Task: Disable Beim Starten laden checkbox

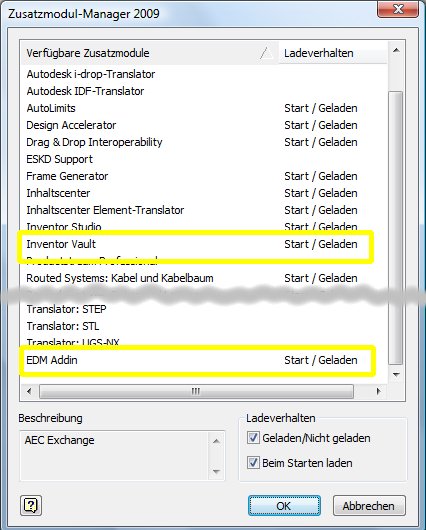Action: click(253, 462)
